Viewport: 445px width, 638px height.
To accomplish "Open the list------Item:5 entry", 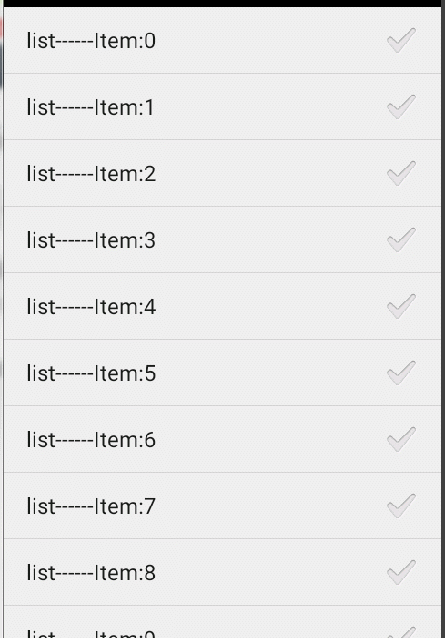I will pyautogui.click(x=91, y=373).
